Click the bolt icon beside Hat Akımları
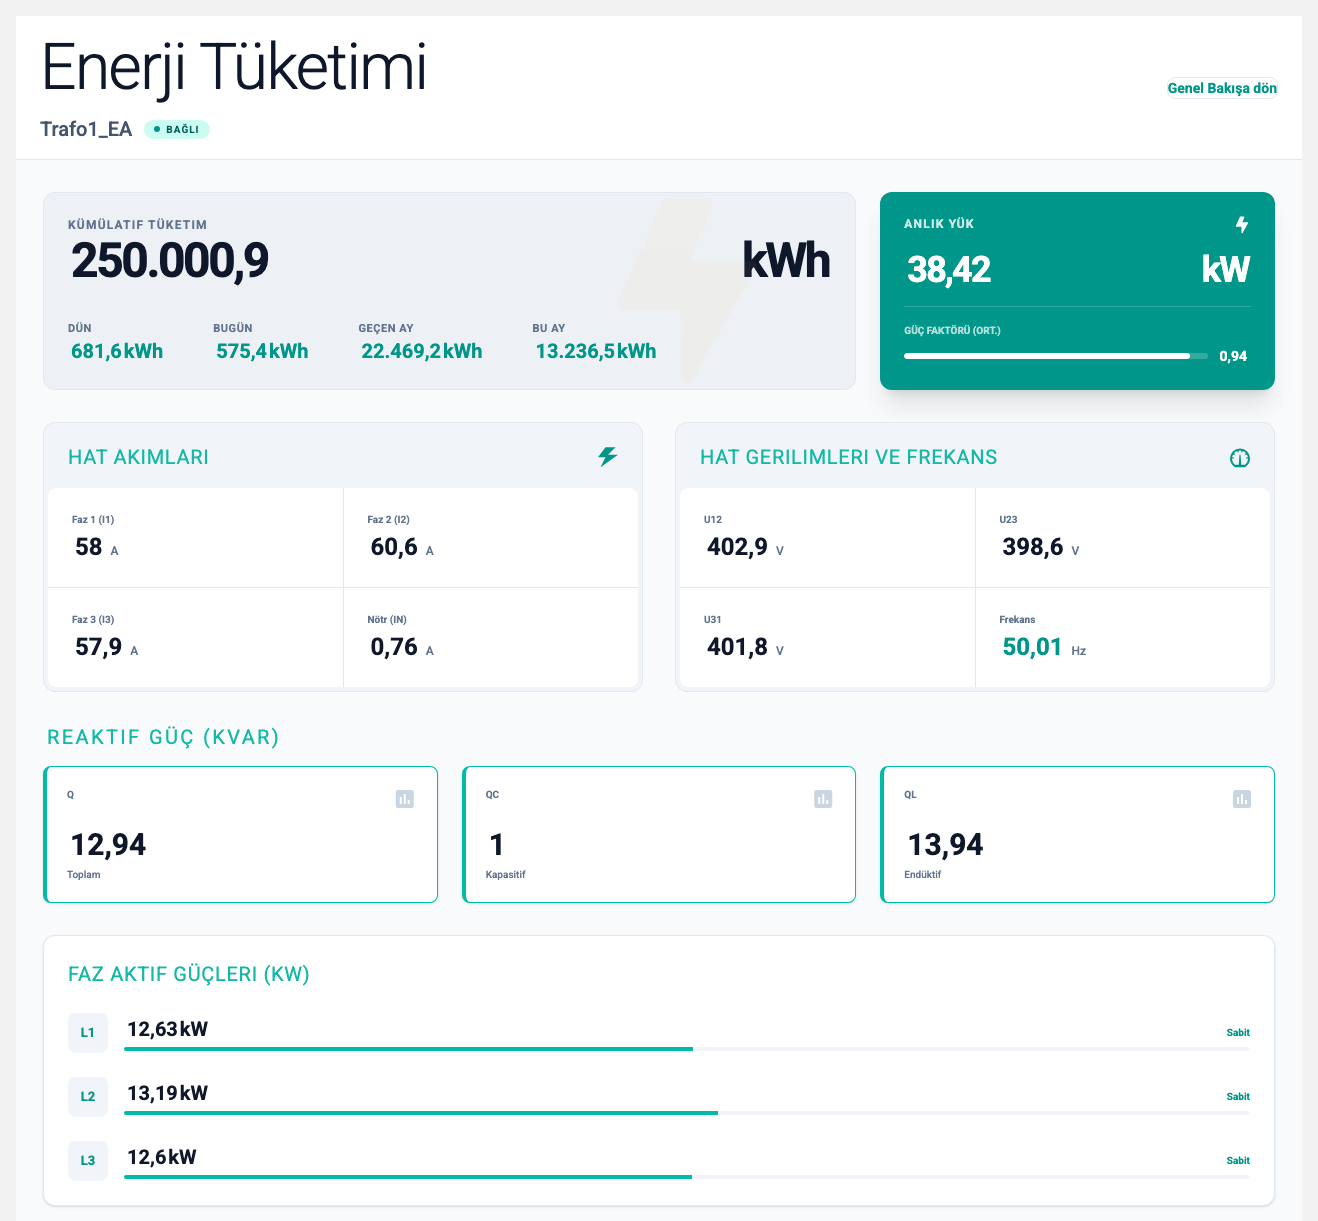The width and height of the screenshot is (1318, 1221). [x=608, y=457]
